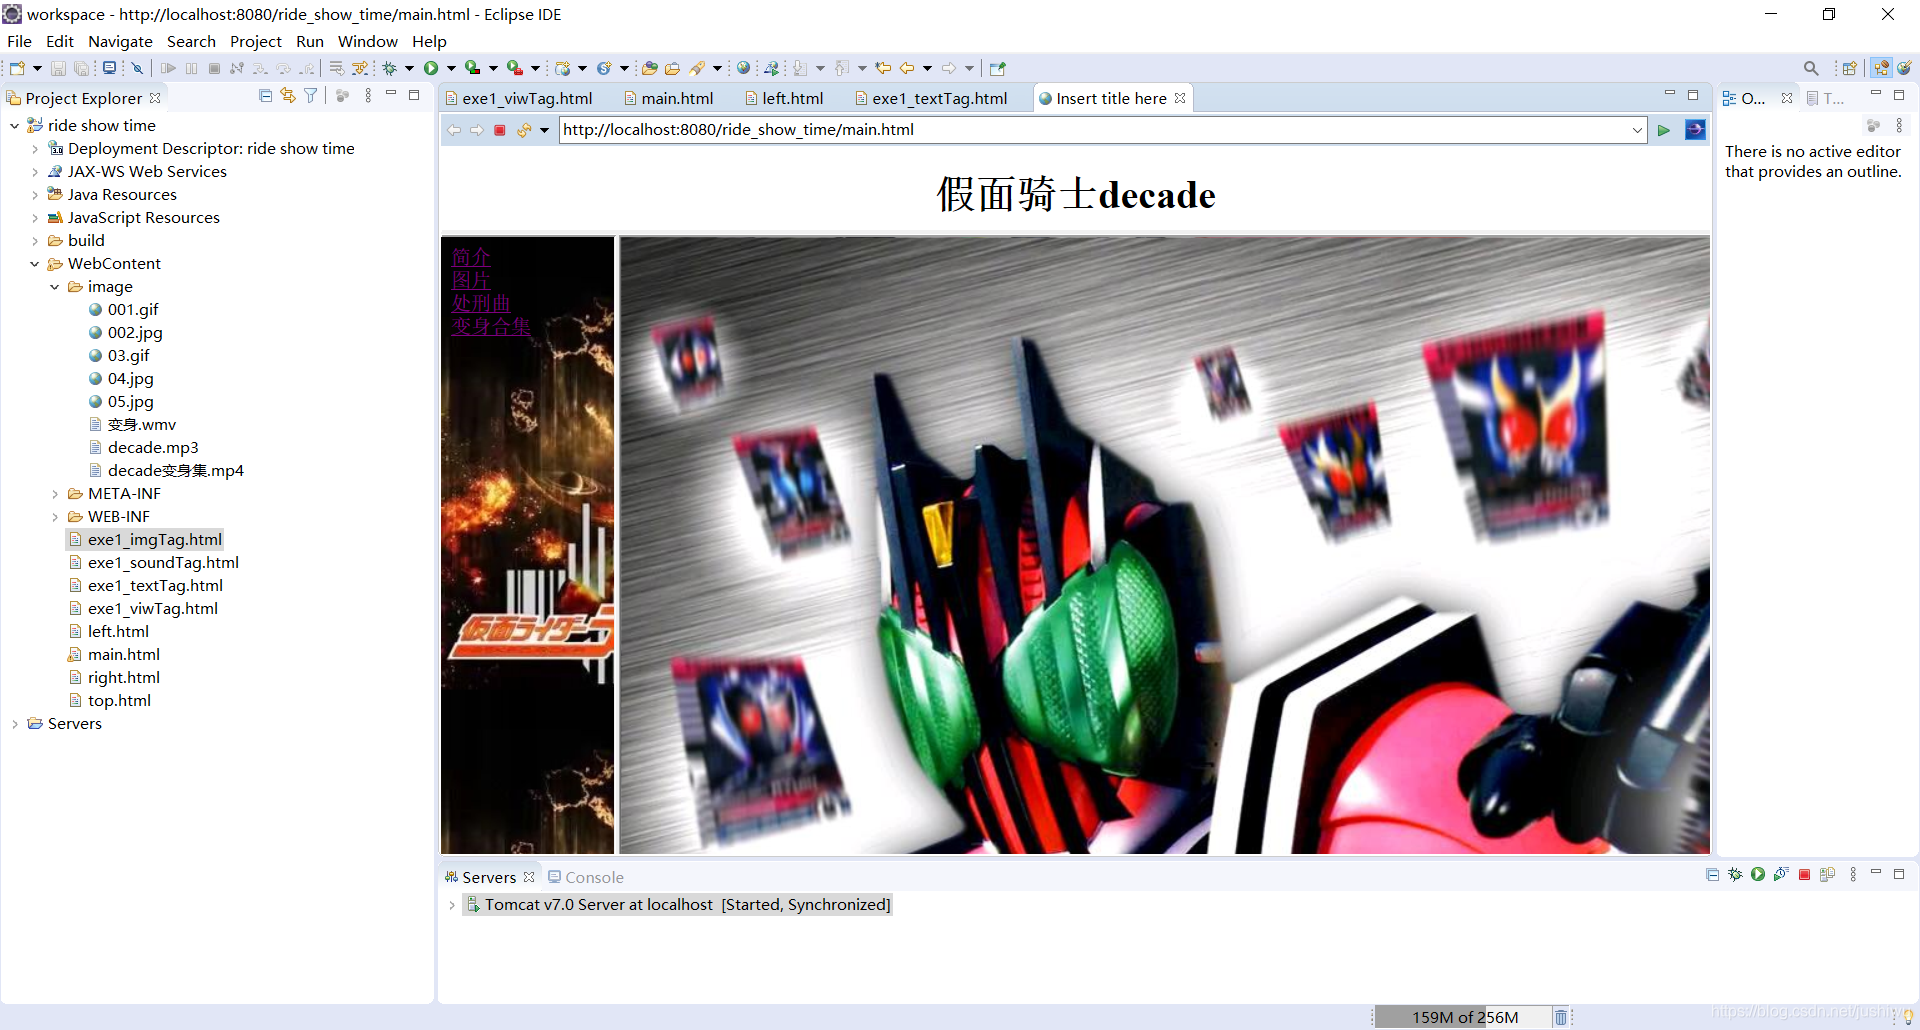Switch to the Console tab
Viewport: 1920px width, 1030px height.
click(x=586, y=877)
